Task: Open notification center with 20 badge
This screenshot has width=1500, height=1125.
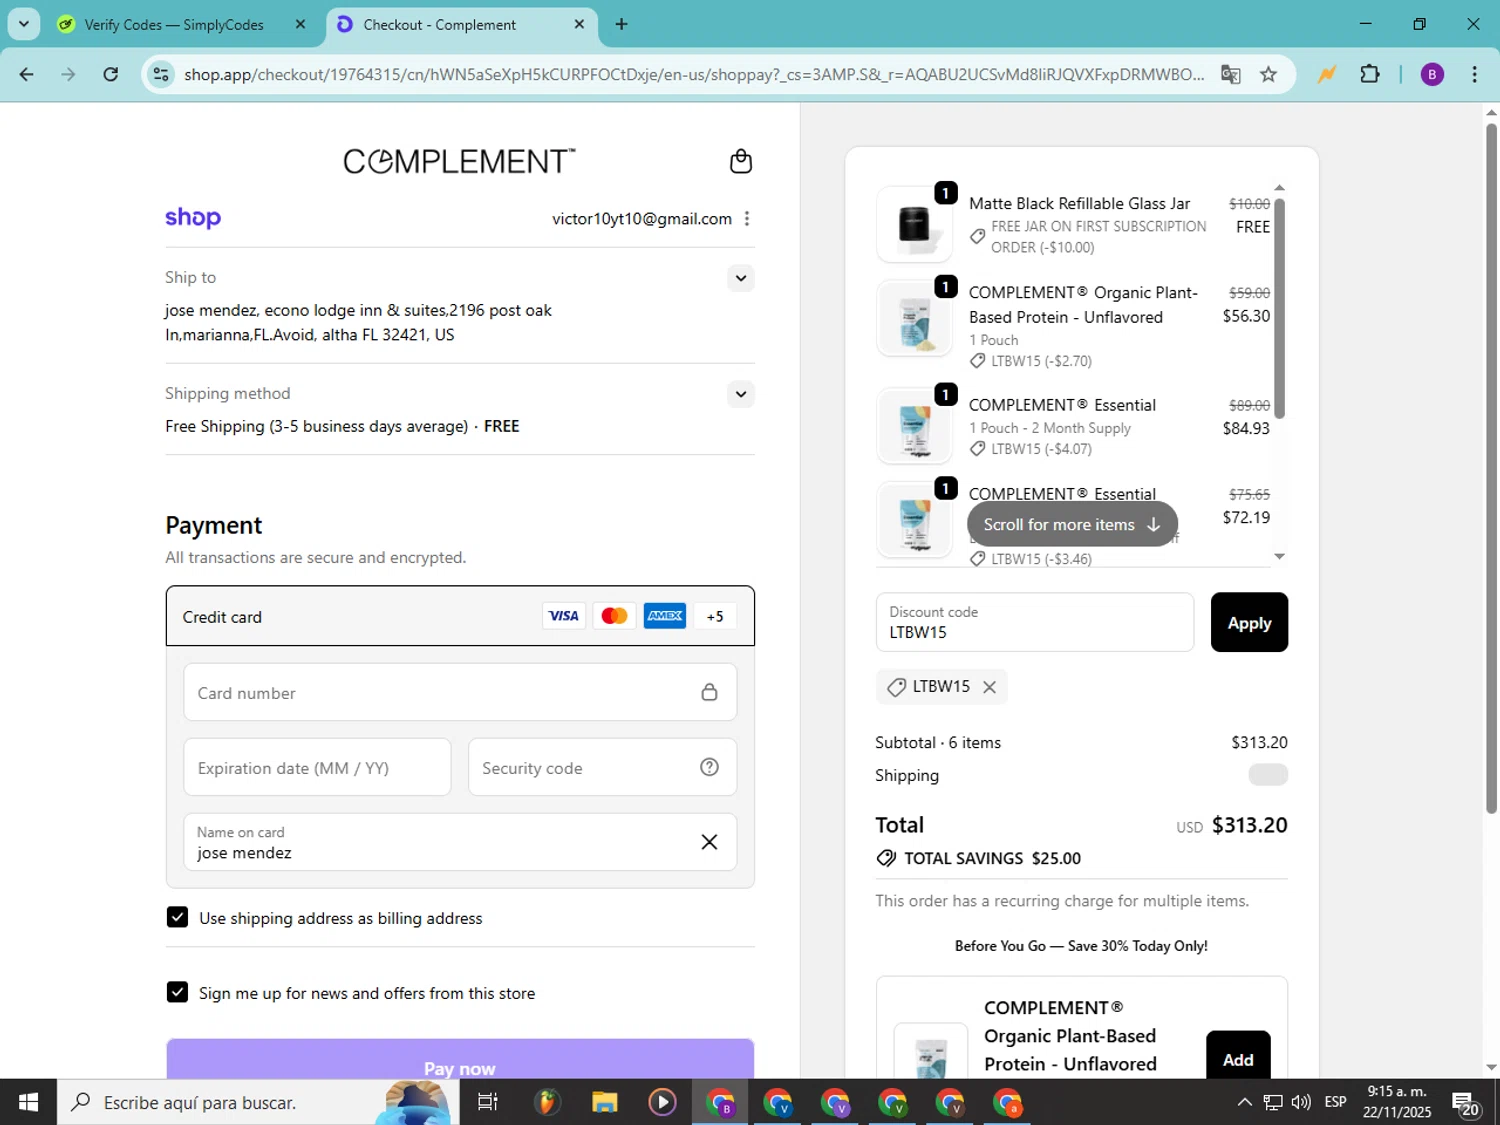Action: (1466, 1103)
